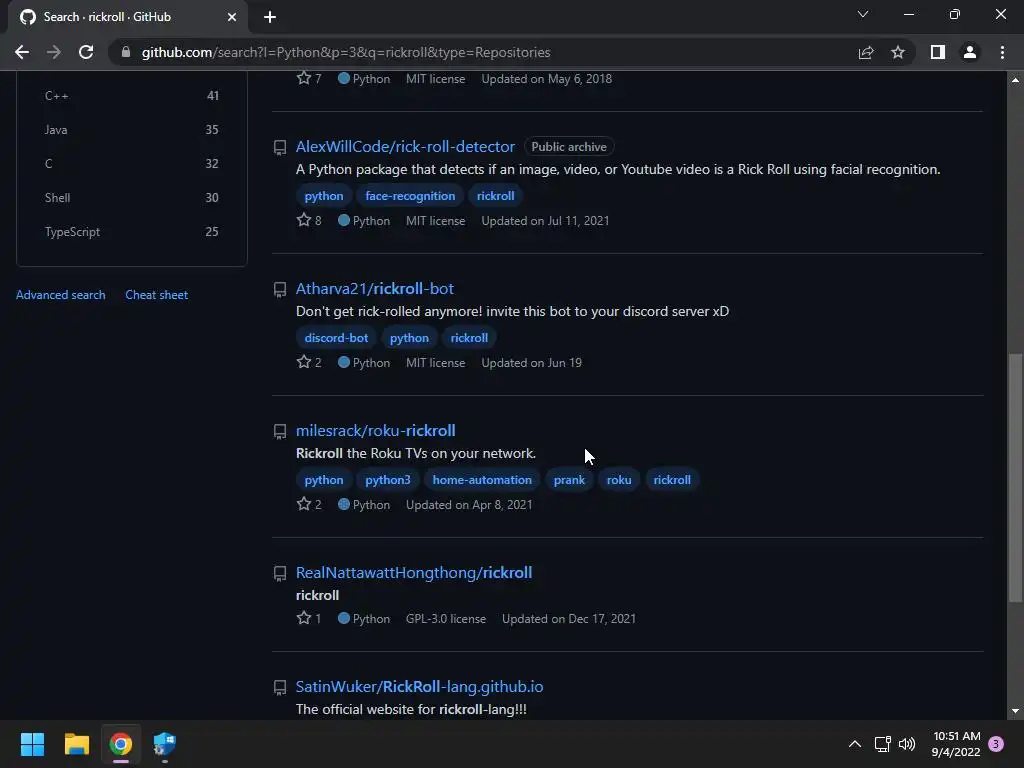Close the Search rickroll GitHub tab
Image resolution: width=1024 pixels, height=768 pixels.
coord(232,17)
